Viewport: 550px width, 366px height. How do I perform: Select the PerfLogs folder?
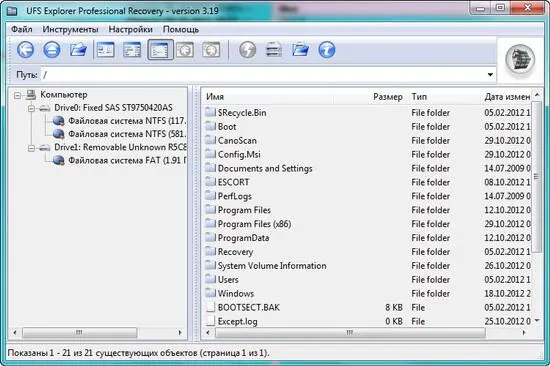tap(235, 196)
